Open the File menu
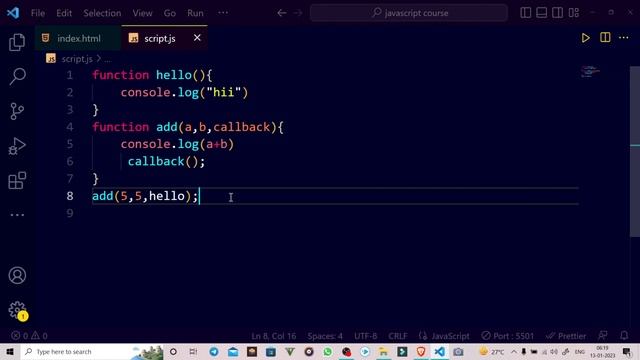Viewport: 640px width, 360px height. [x=38, y=13]
